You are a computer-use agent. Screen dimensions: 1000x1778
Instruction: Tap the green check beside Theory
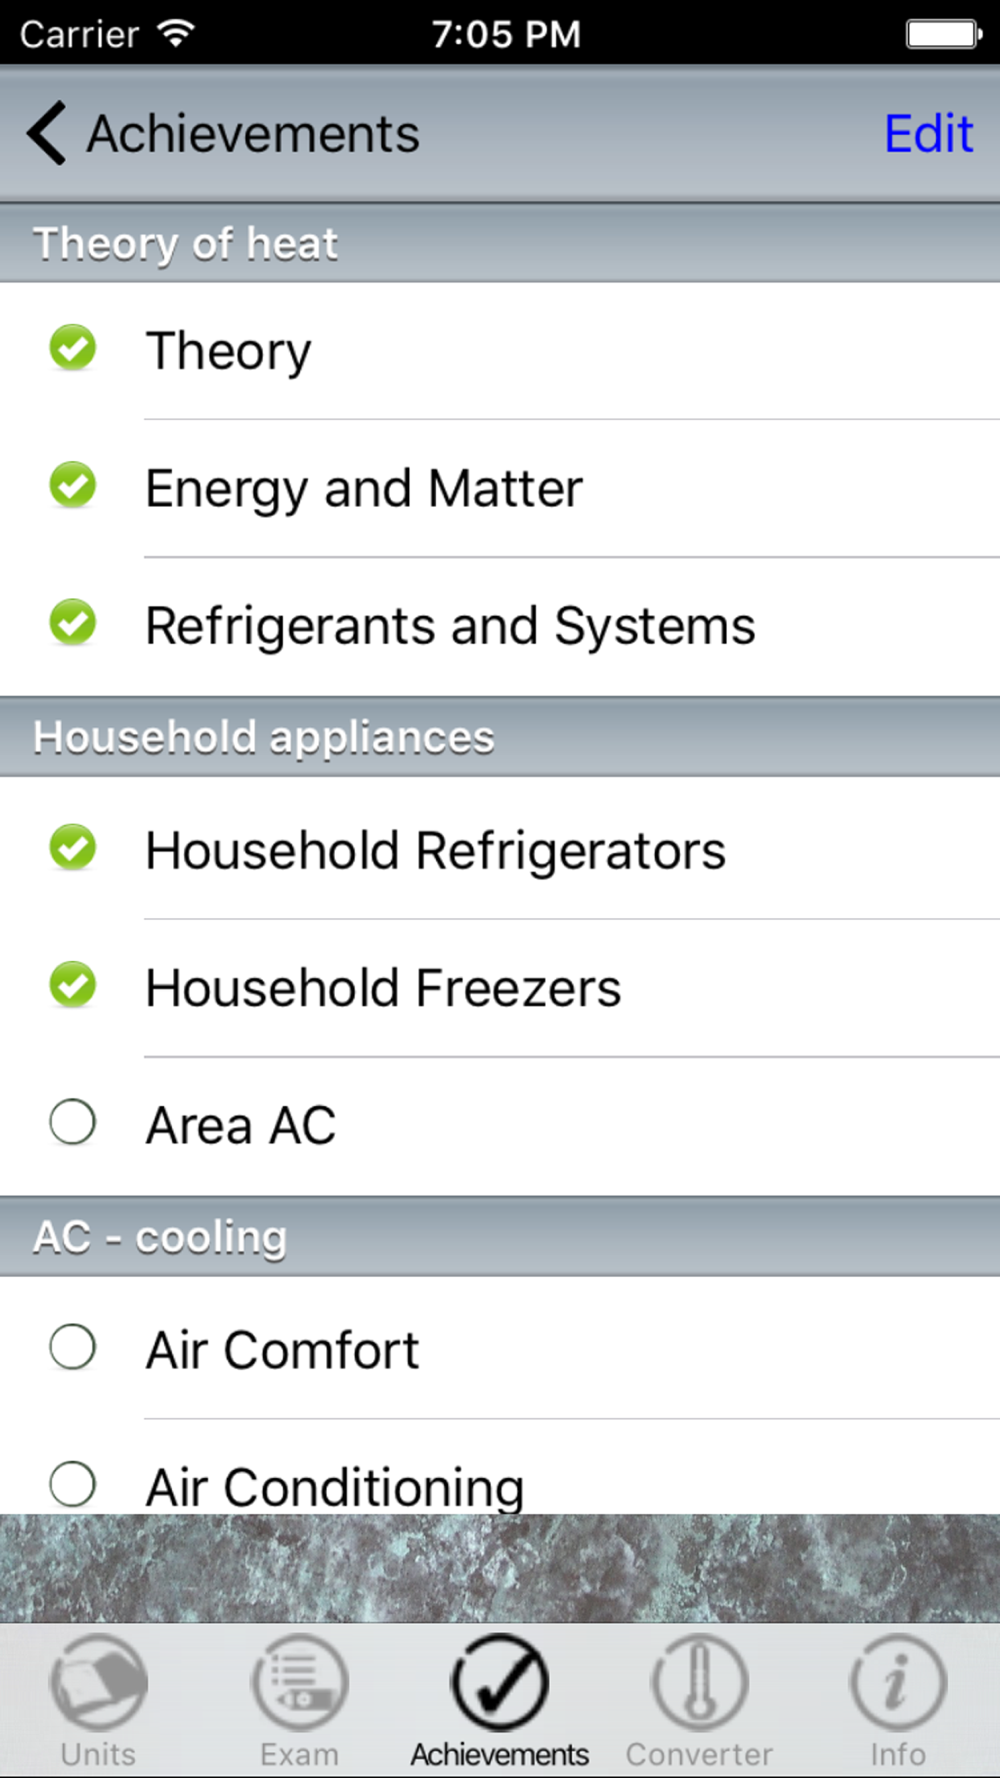coord(73,348)
